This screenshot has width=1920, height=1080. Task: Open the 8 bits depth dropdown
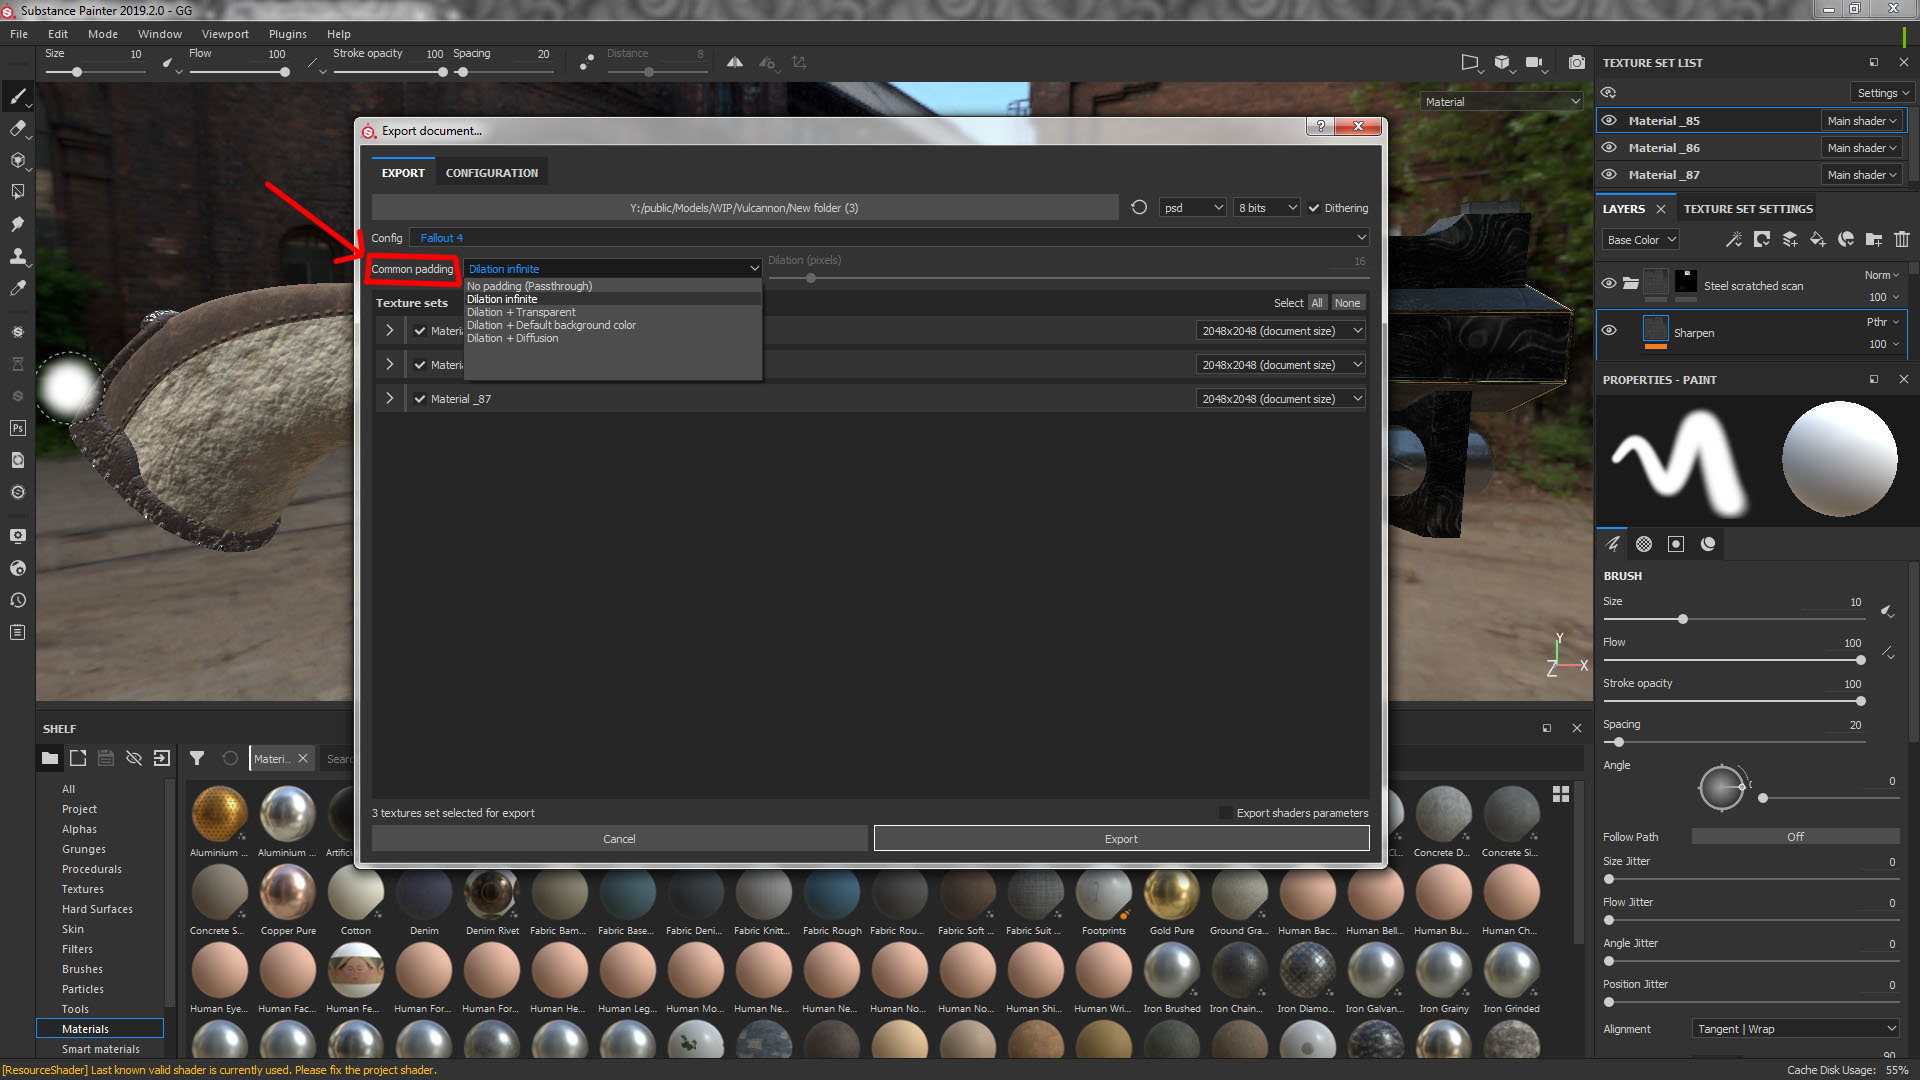[1266, 208]
